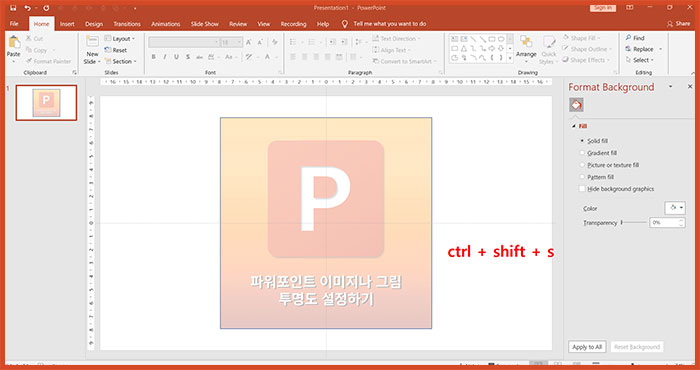This screenshot has width=700, height=370.
Task: Select the text box shape in gallery
Action: [x=454, y=39]
